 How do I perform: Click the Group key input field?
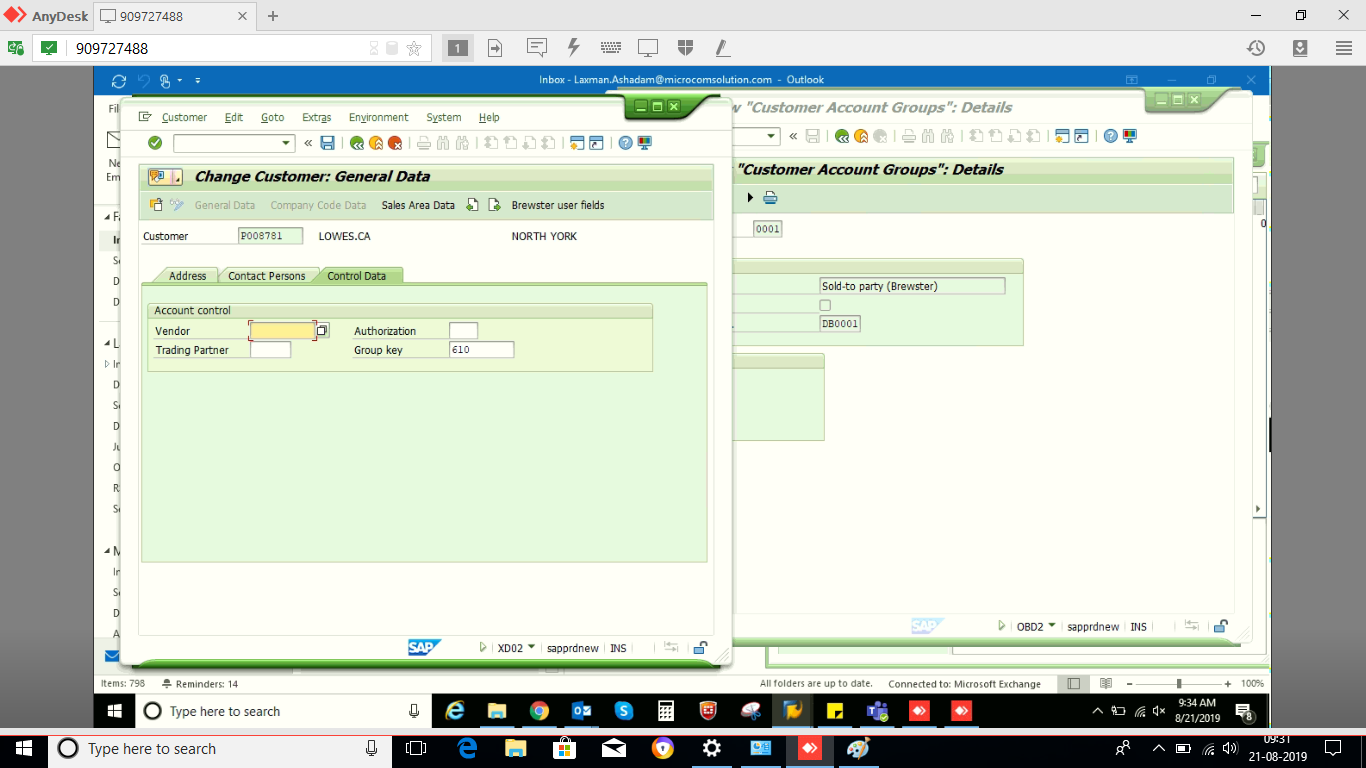pyautogui.click(x=481, y=350)
